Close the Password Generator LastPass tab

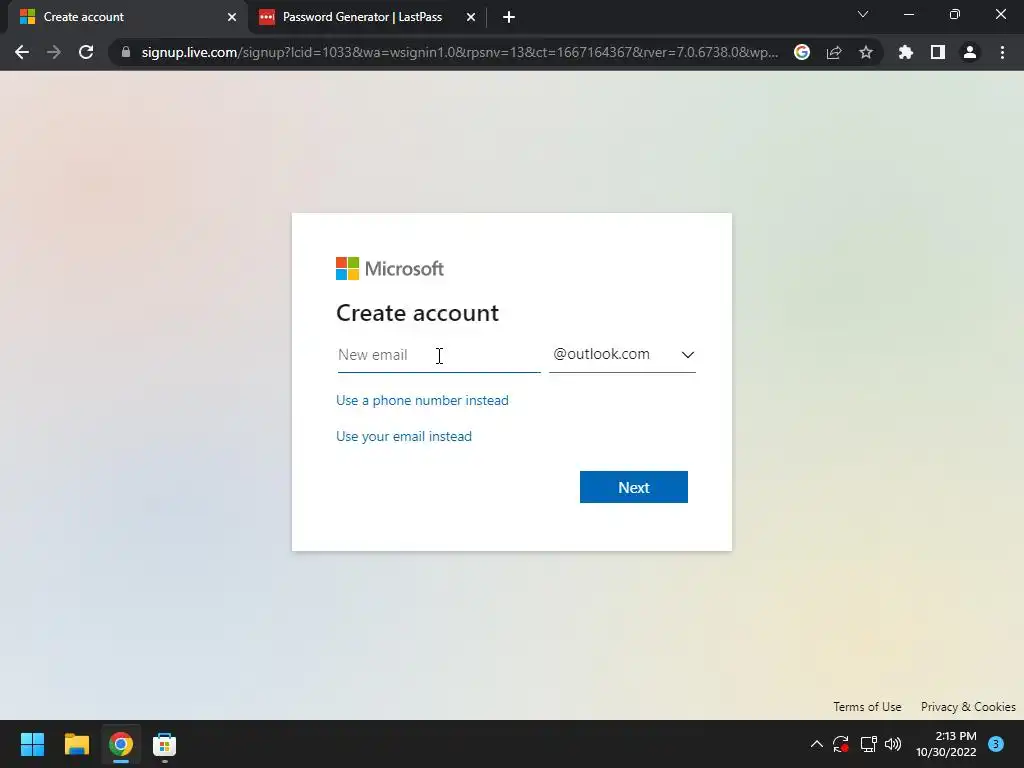tap(471, 17)
